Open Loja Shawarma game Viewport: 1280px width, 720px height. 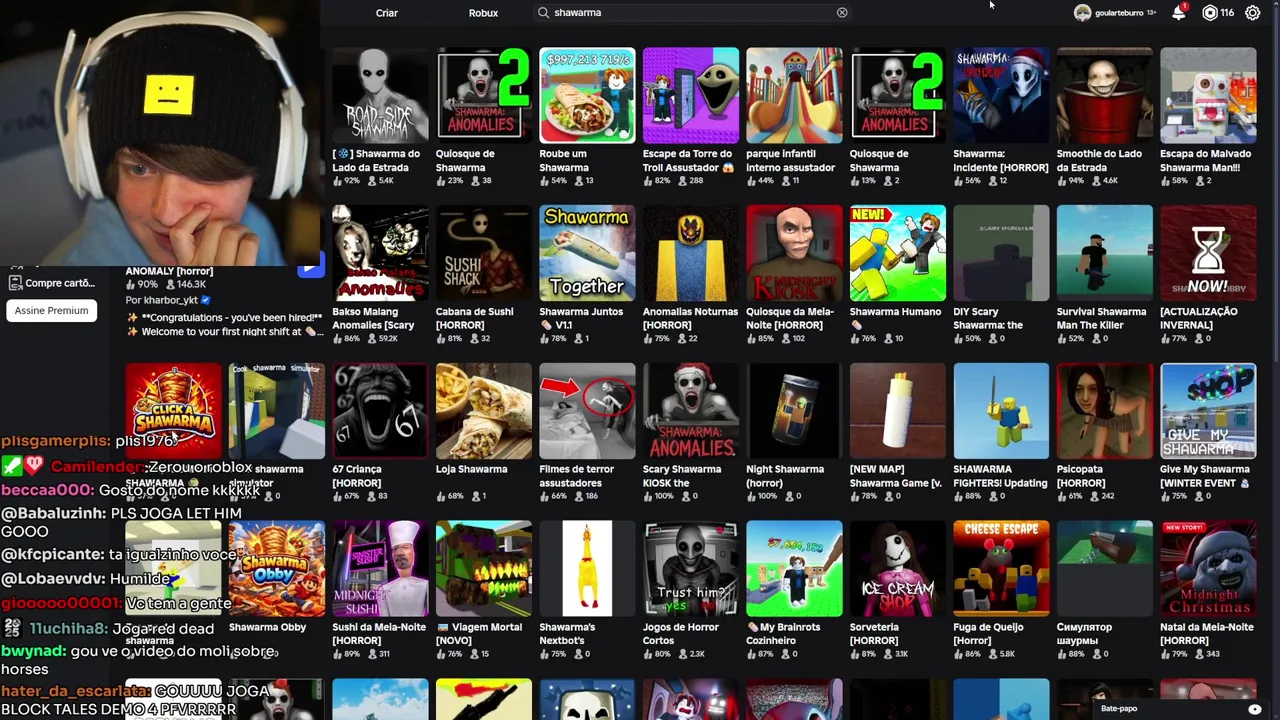point(484,411)
